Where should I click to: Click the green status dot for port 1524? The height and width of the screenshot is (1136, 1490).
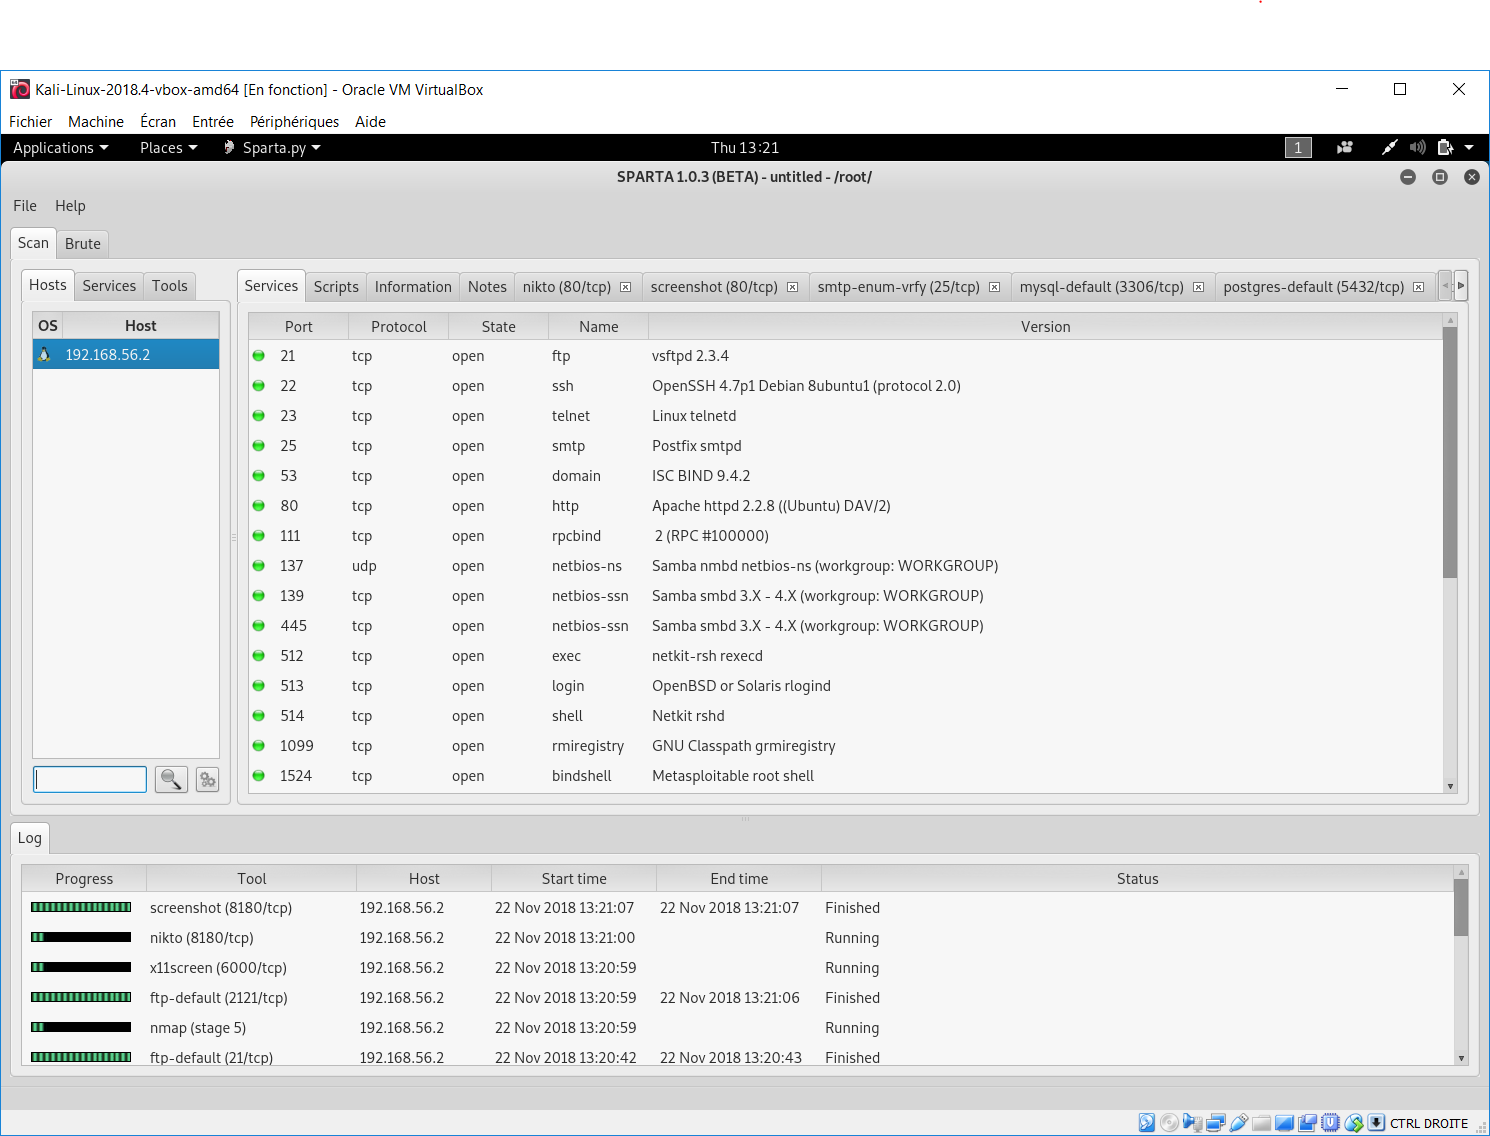tap(259, 776)
